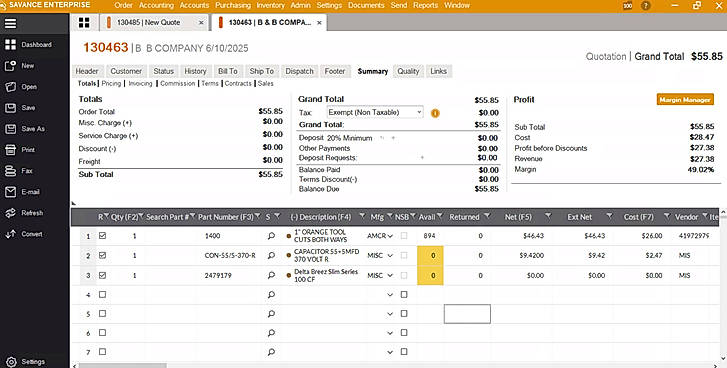Search part for CON-55/5-370-R row

pyautogui.click(x=271, y=255)
